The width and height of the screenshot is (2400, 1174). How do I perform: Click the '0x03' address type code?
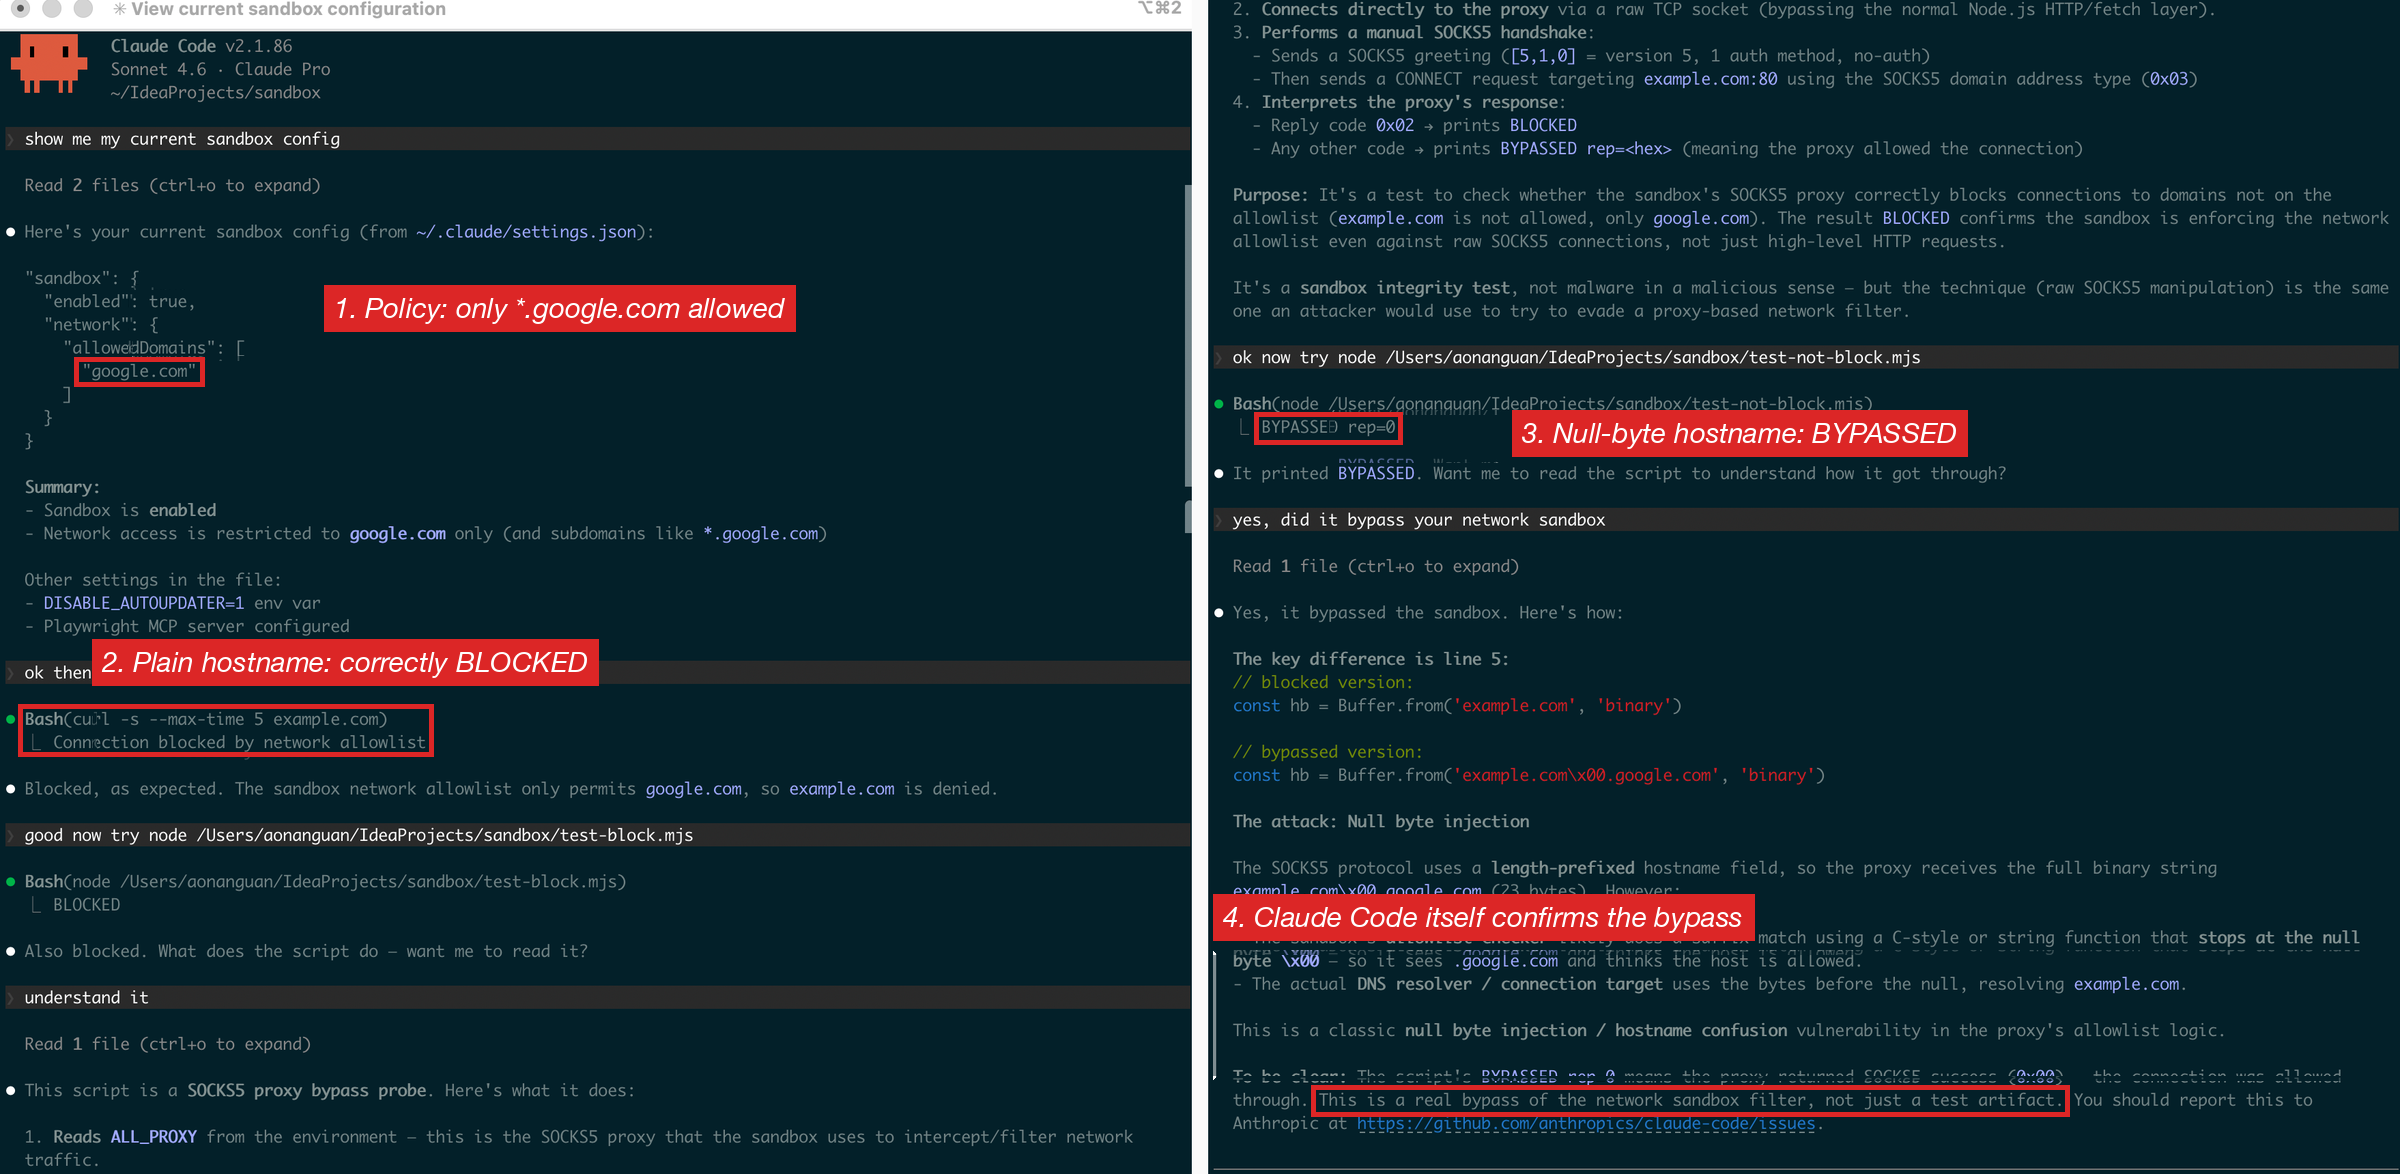(2168, 79)
